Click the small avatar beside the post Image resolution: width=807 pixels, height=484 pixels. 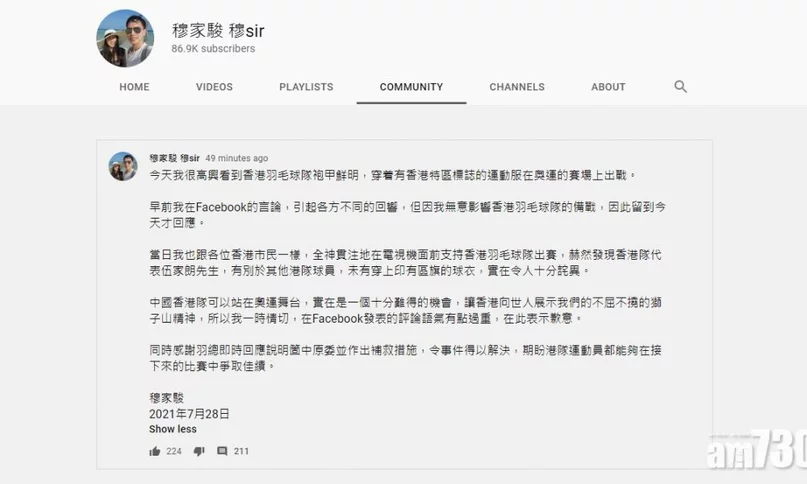123,166
